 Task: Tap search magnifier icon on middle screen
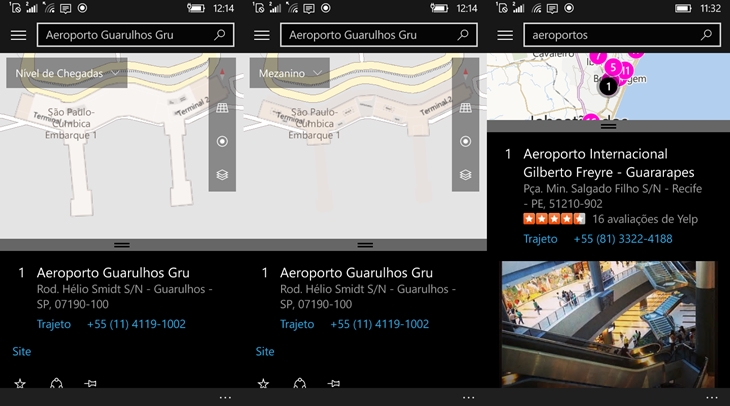click(x=463, y=35)
